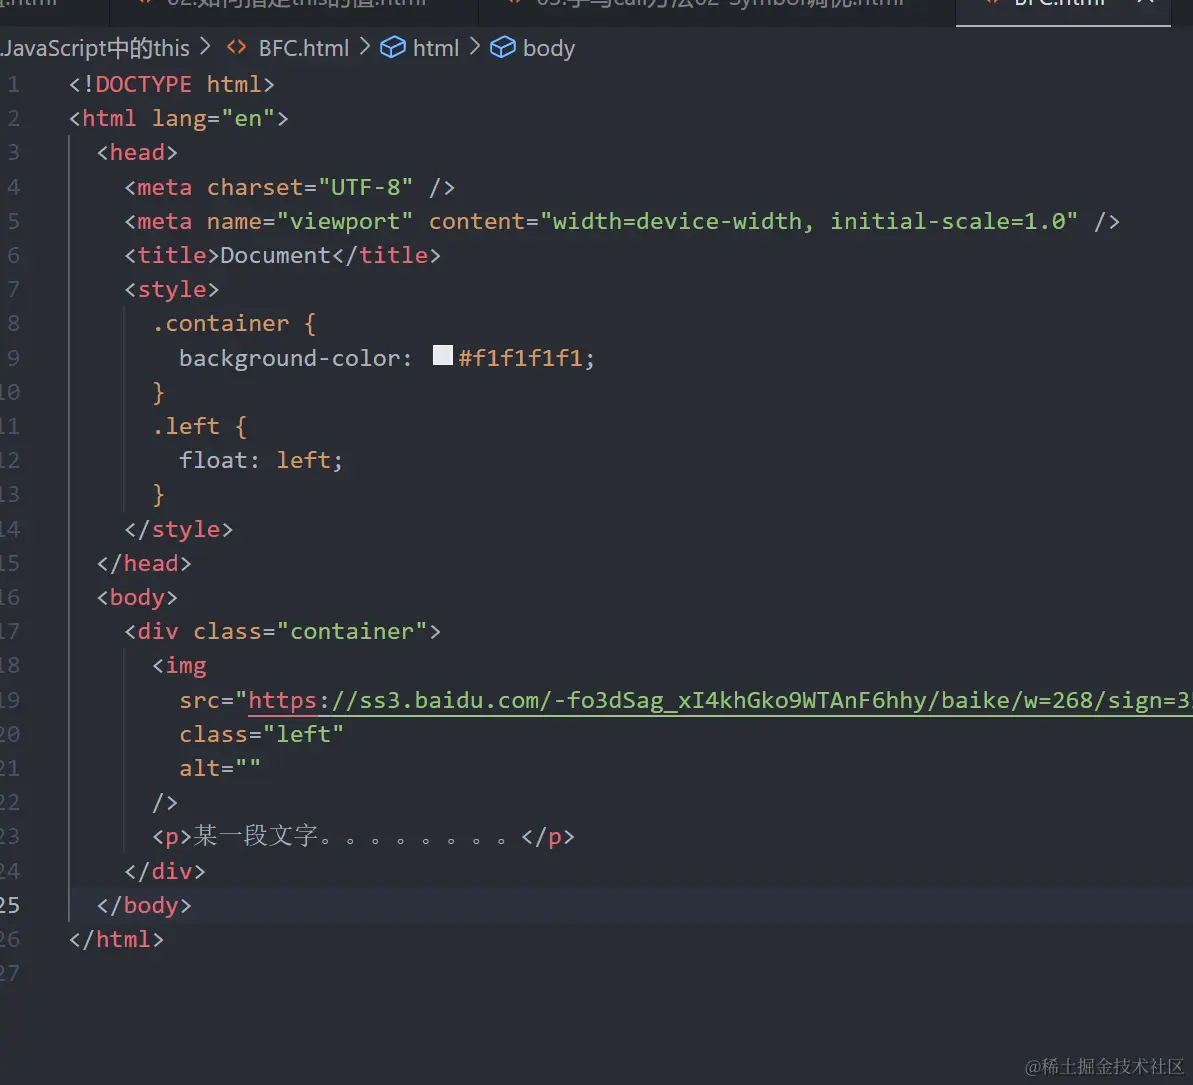
Task: Open color picker swatch for #f1f1f1f1
Action: point(443,355)
